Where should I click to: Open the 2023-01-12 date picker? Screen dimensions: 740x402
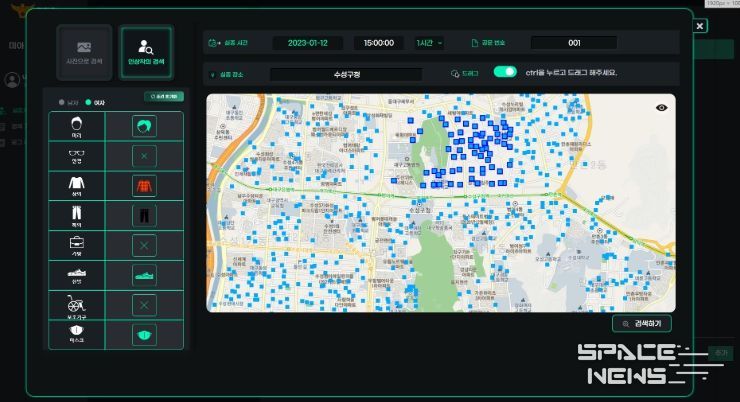pyautogui.click(x=314, y=43)
